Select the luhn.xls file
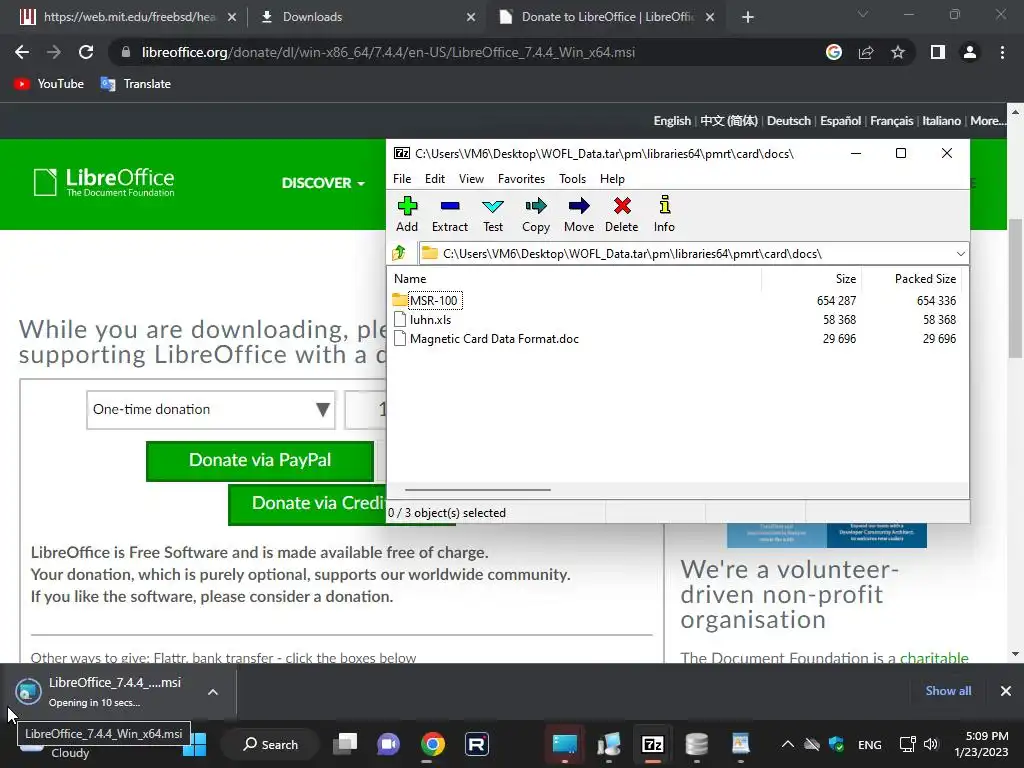 click(x=430, y=319)
